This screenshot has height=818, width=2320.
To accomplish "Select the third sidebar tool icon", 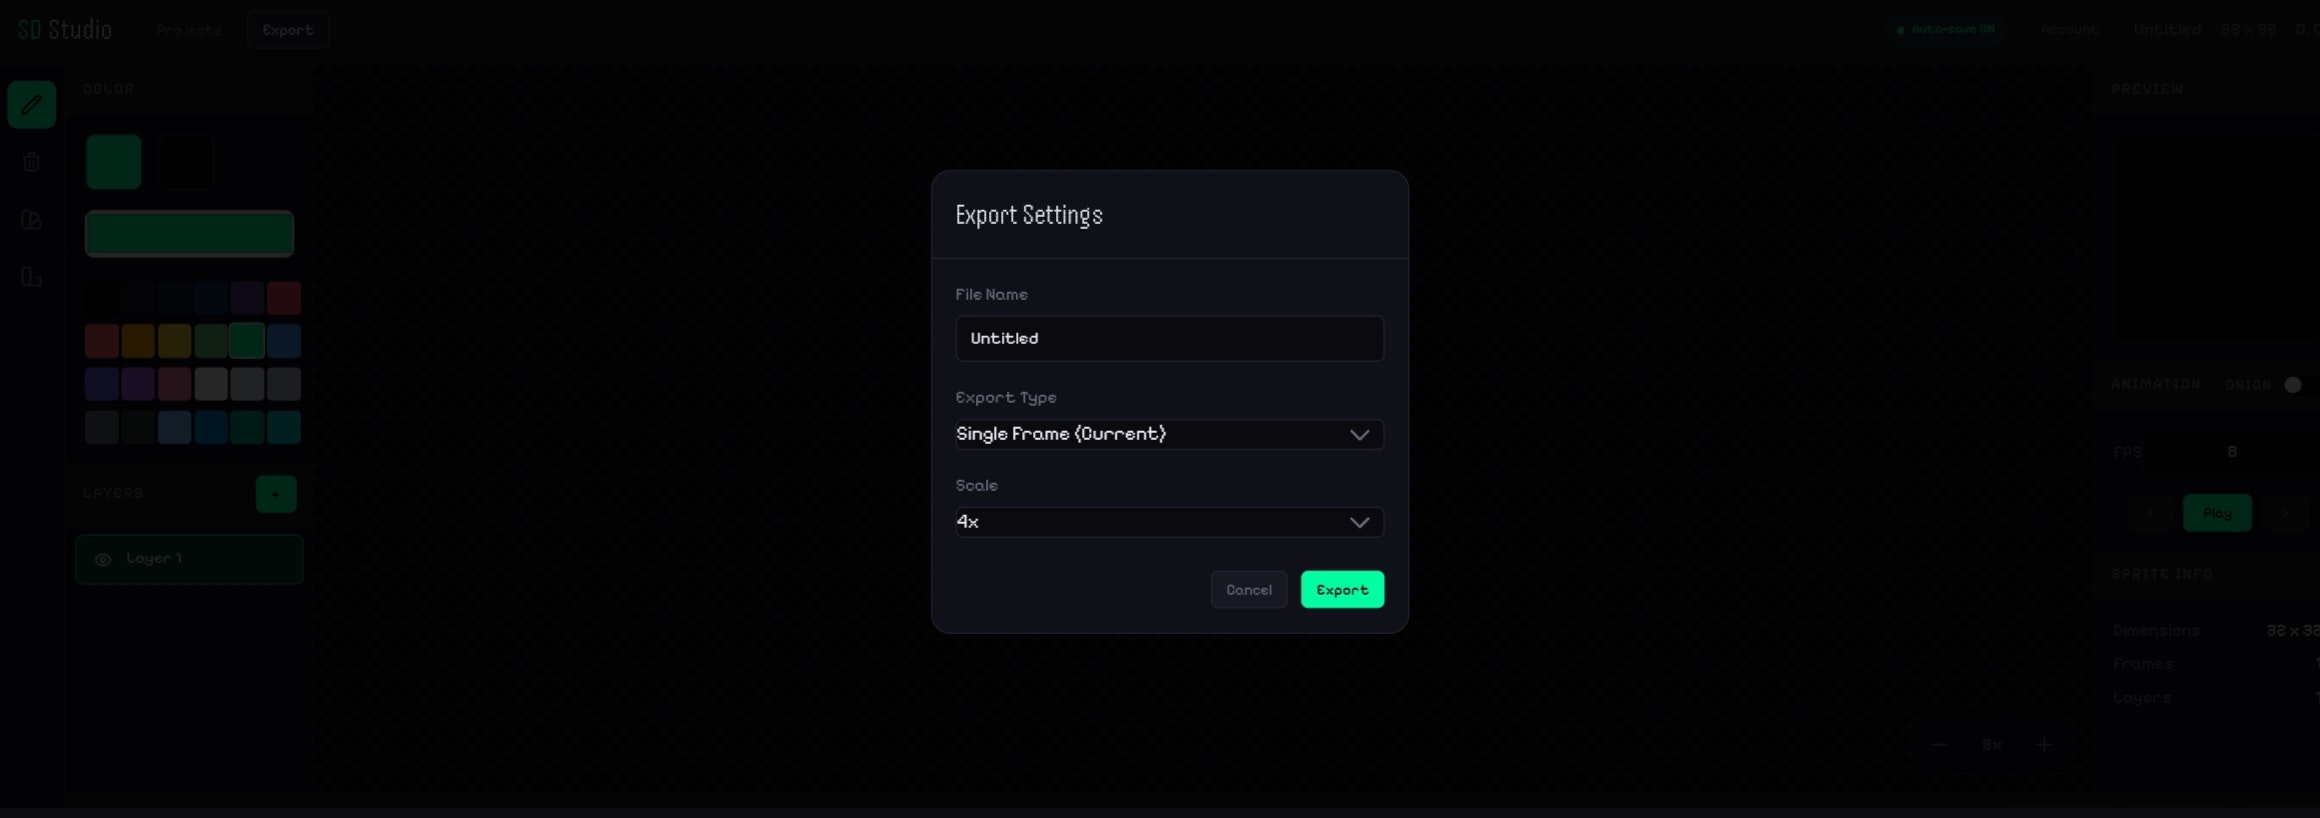I will pyautogui.click(x=31, y=220).
